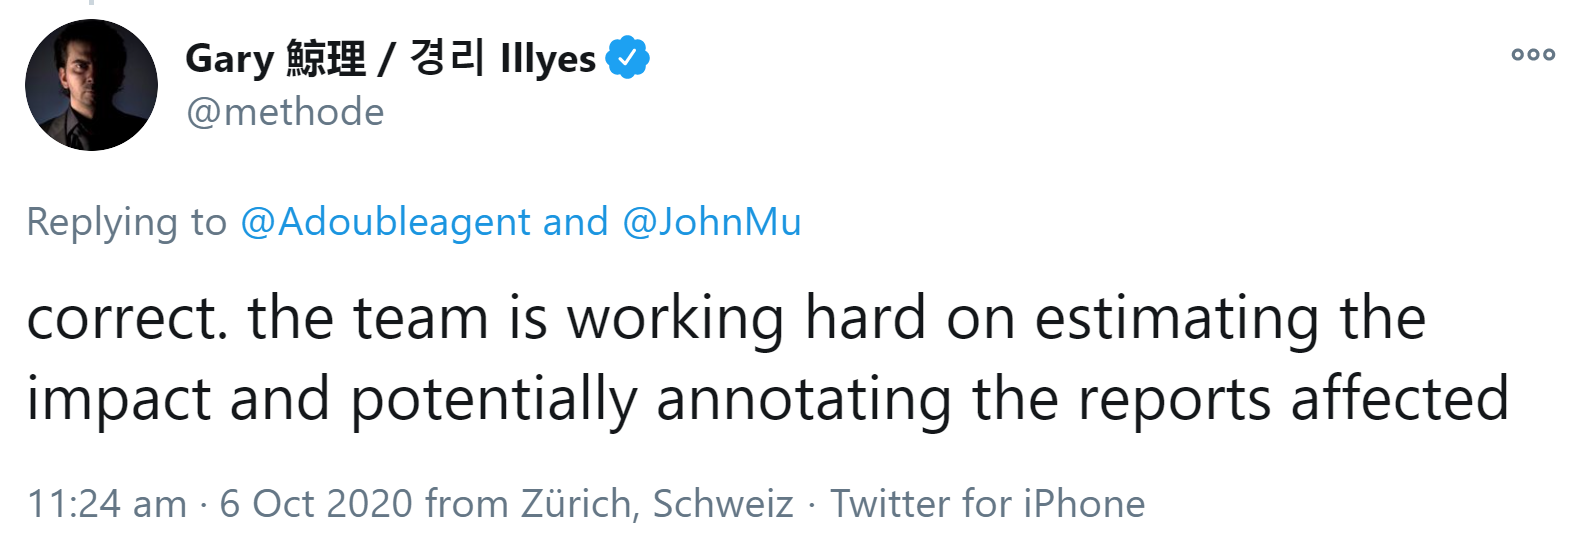Click the "Replying to" label
Viewport: 1589px width, 559px height.
coord(127,222)
